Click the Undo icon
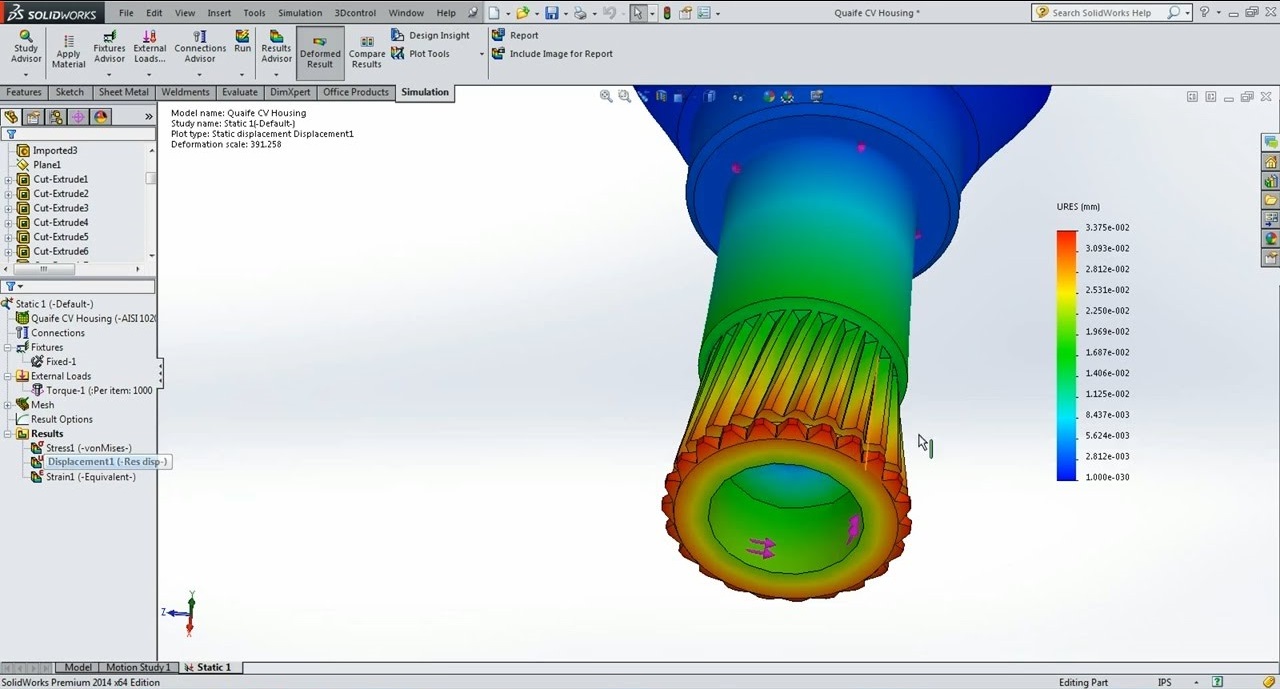 click(609, 13)
